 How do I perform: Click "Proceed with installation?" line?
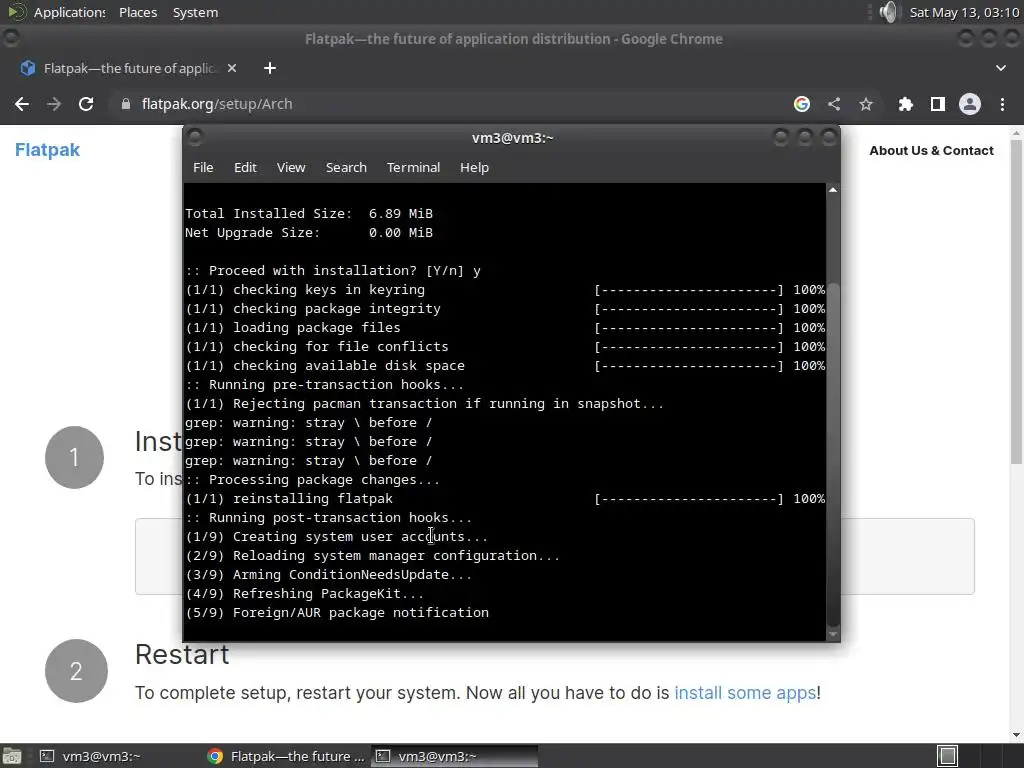click(333, 270)
